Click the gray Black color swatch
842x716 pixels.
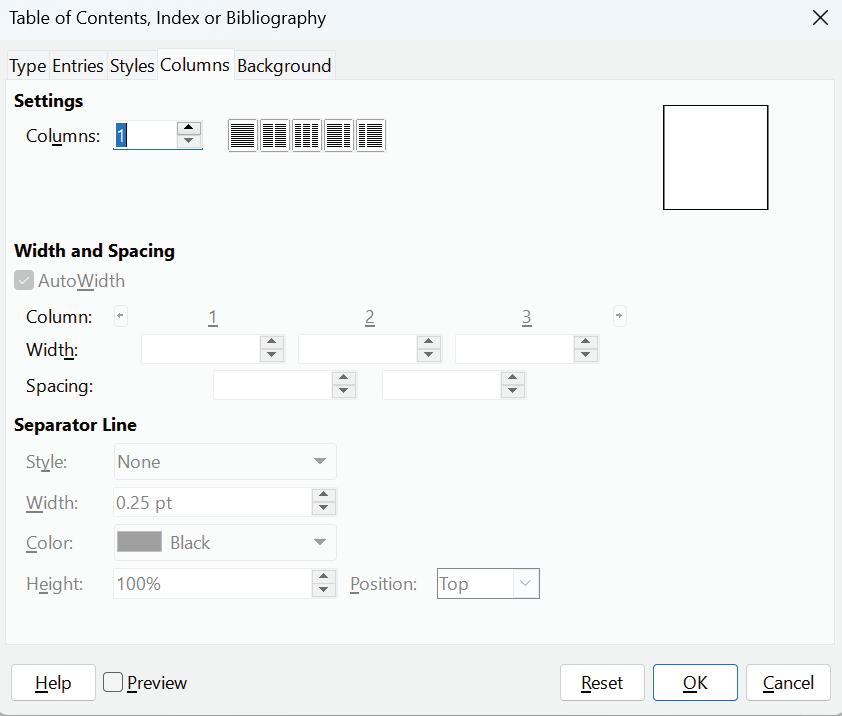tap(139, 542)
